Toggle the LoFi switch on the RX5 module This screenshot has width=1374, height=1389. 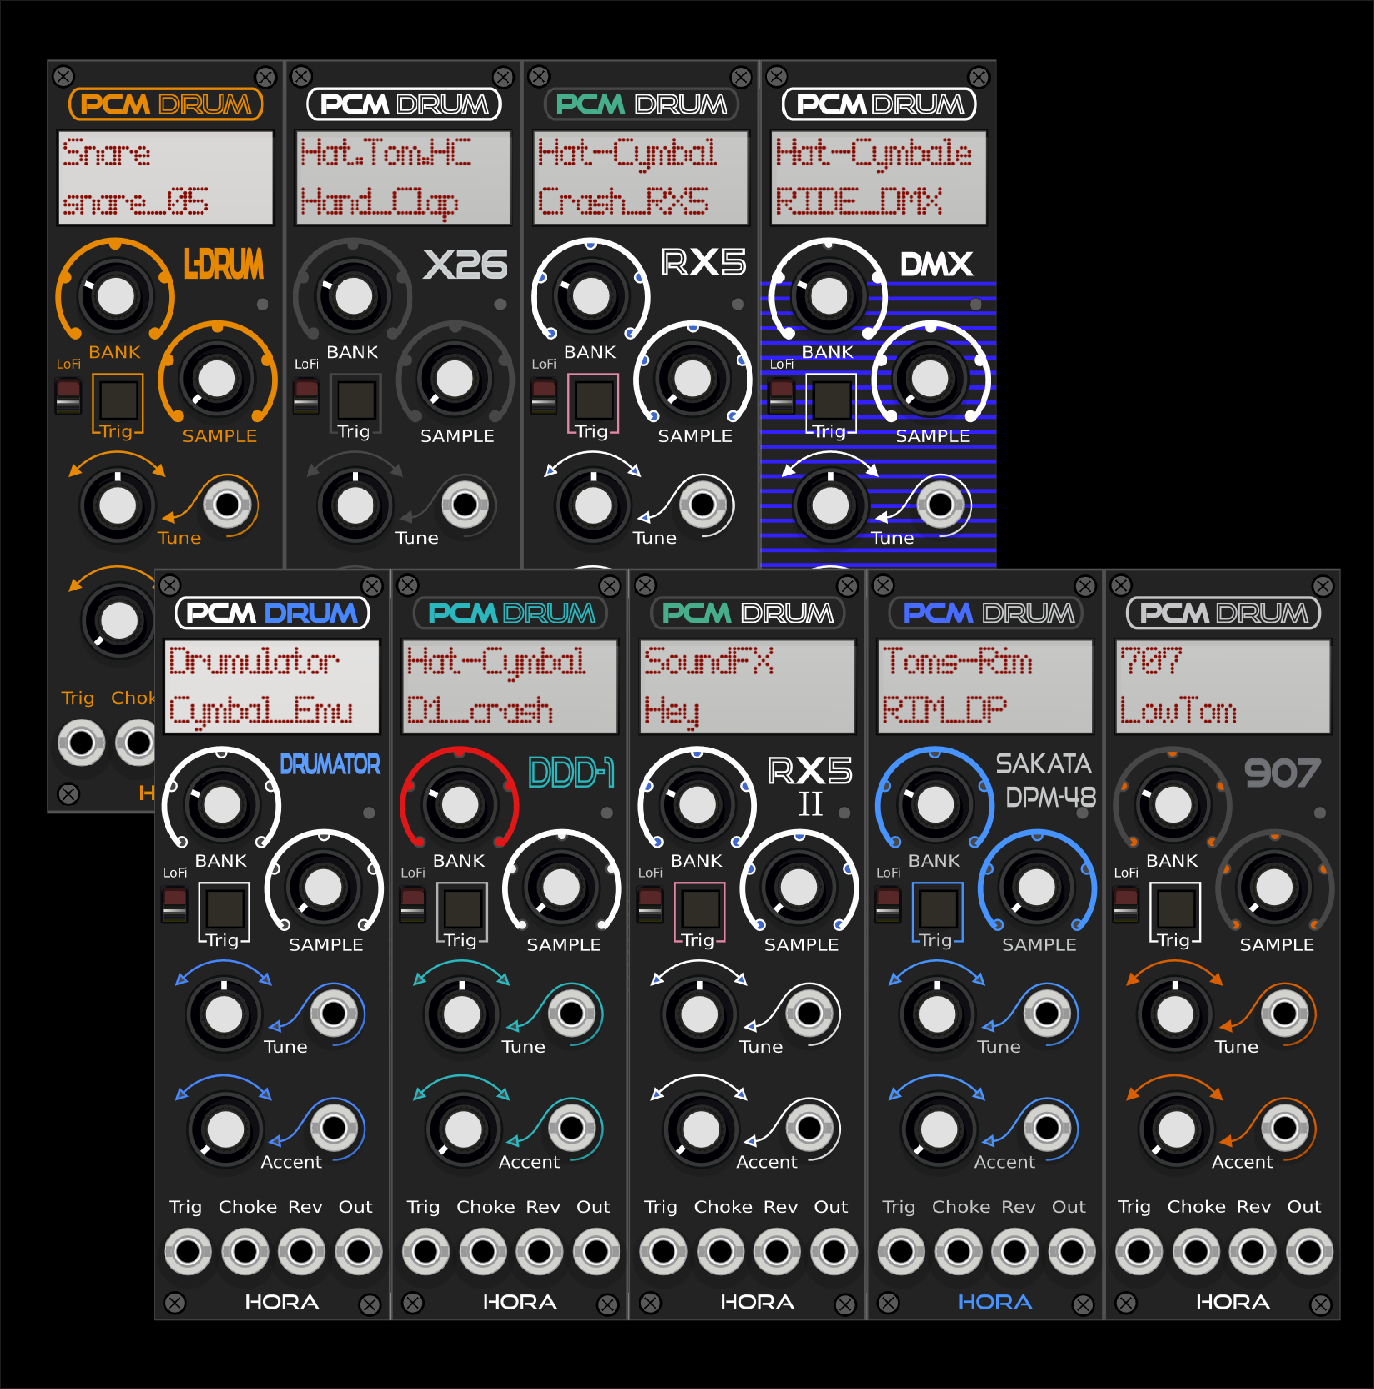543,396
